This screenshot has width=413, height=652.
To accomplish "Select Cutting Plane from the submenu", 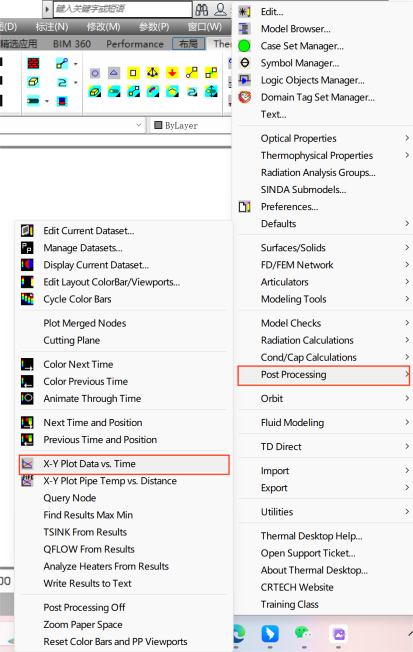I will [x=72, y=340].
